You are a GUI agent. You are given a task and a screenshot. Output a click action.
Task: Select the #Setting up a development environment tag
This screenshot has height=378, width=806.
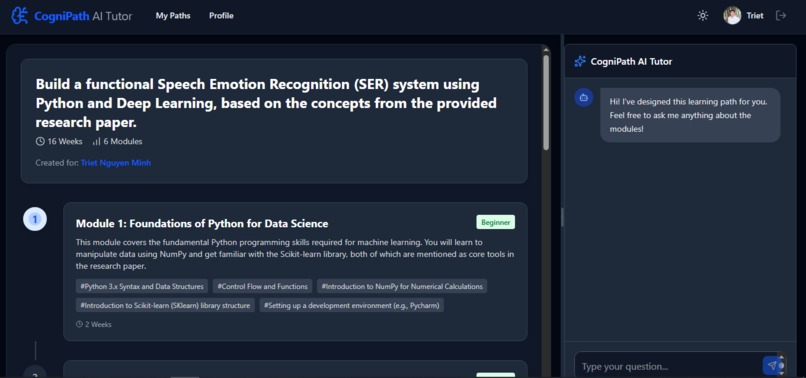pyautogui.click(x=352, y=305)
